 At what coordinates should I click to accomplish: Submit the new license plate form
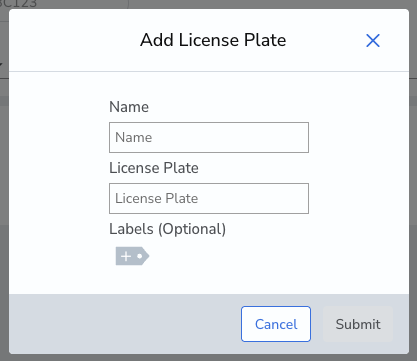click(358, 324)
